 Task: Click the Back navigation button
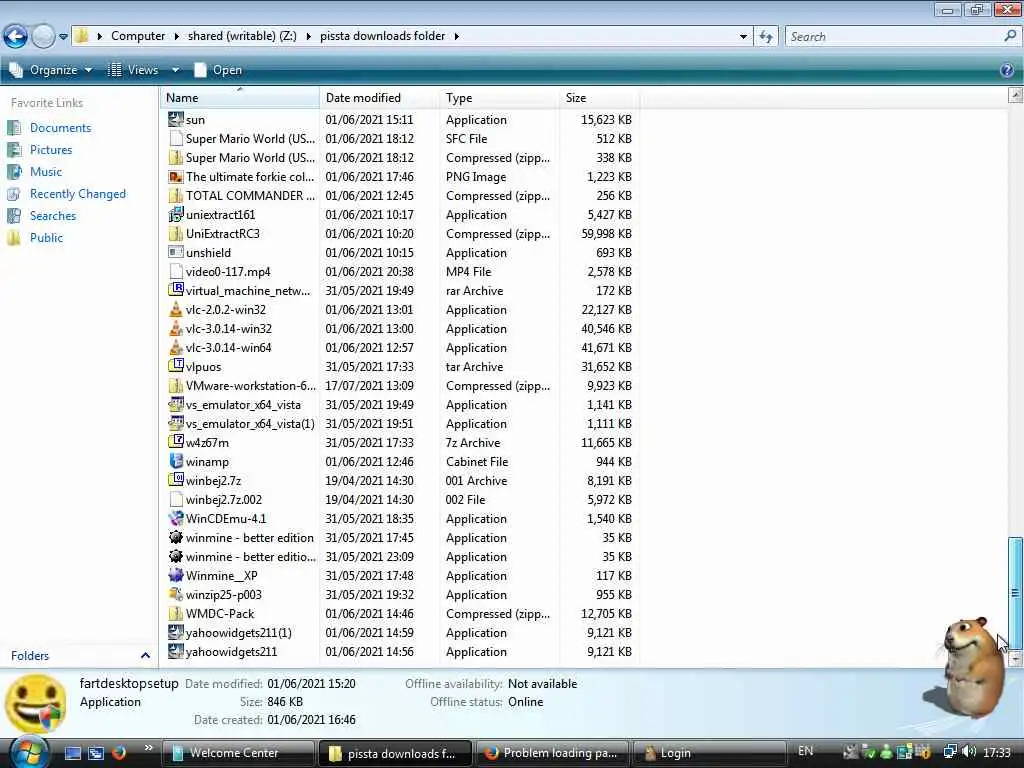16,36
